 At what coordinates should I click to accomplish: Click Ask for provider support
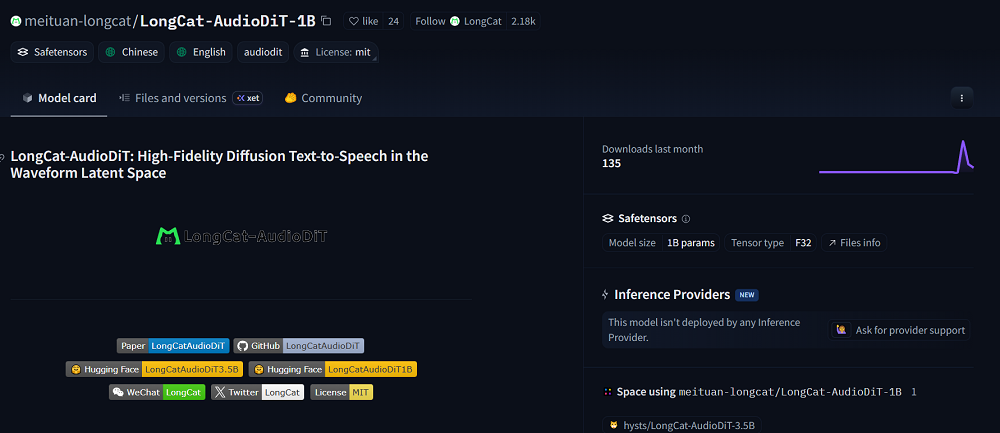[x=900, y=330]
